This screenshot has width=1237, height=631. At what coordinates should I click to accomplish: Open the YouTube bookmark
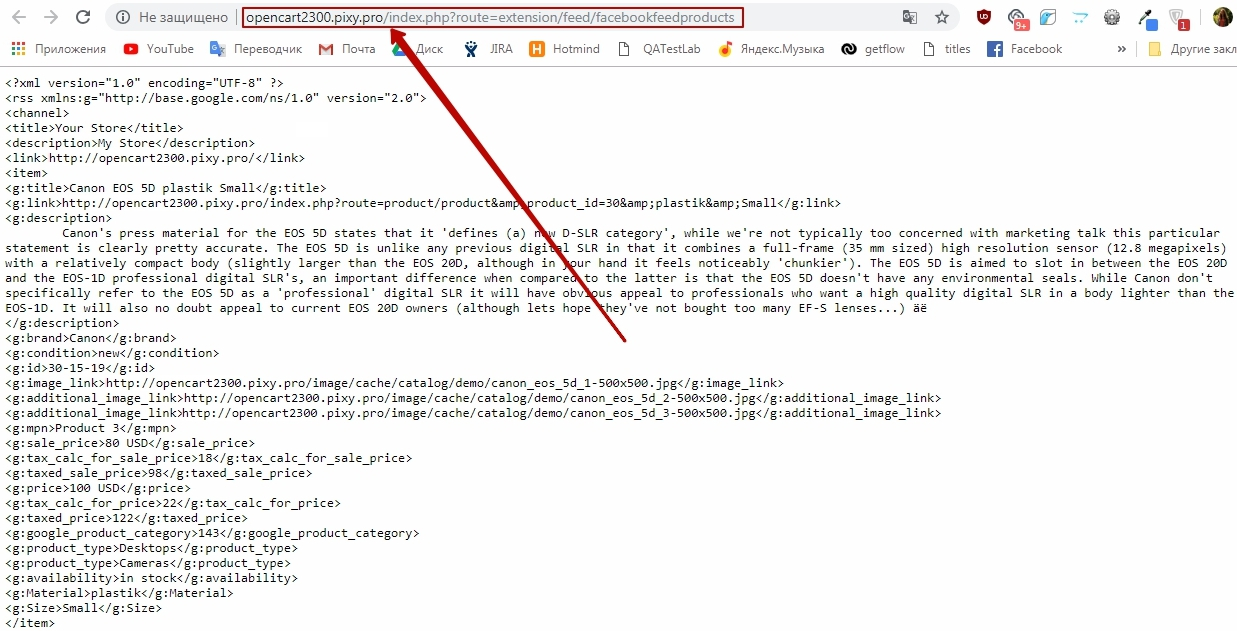(x=158, y=49)
